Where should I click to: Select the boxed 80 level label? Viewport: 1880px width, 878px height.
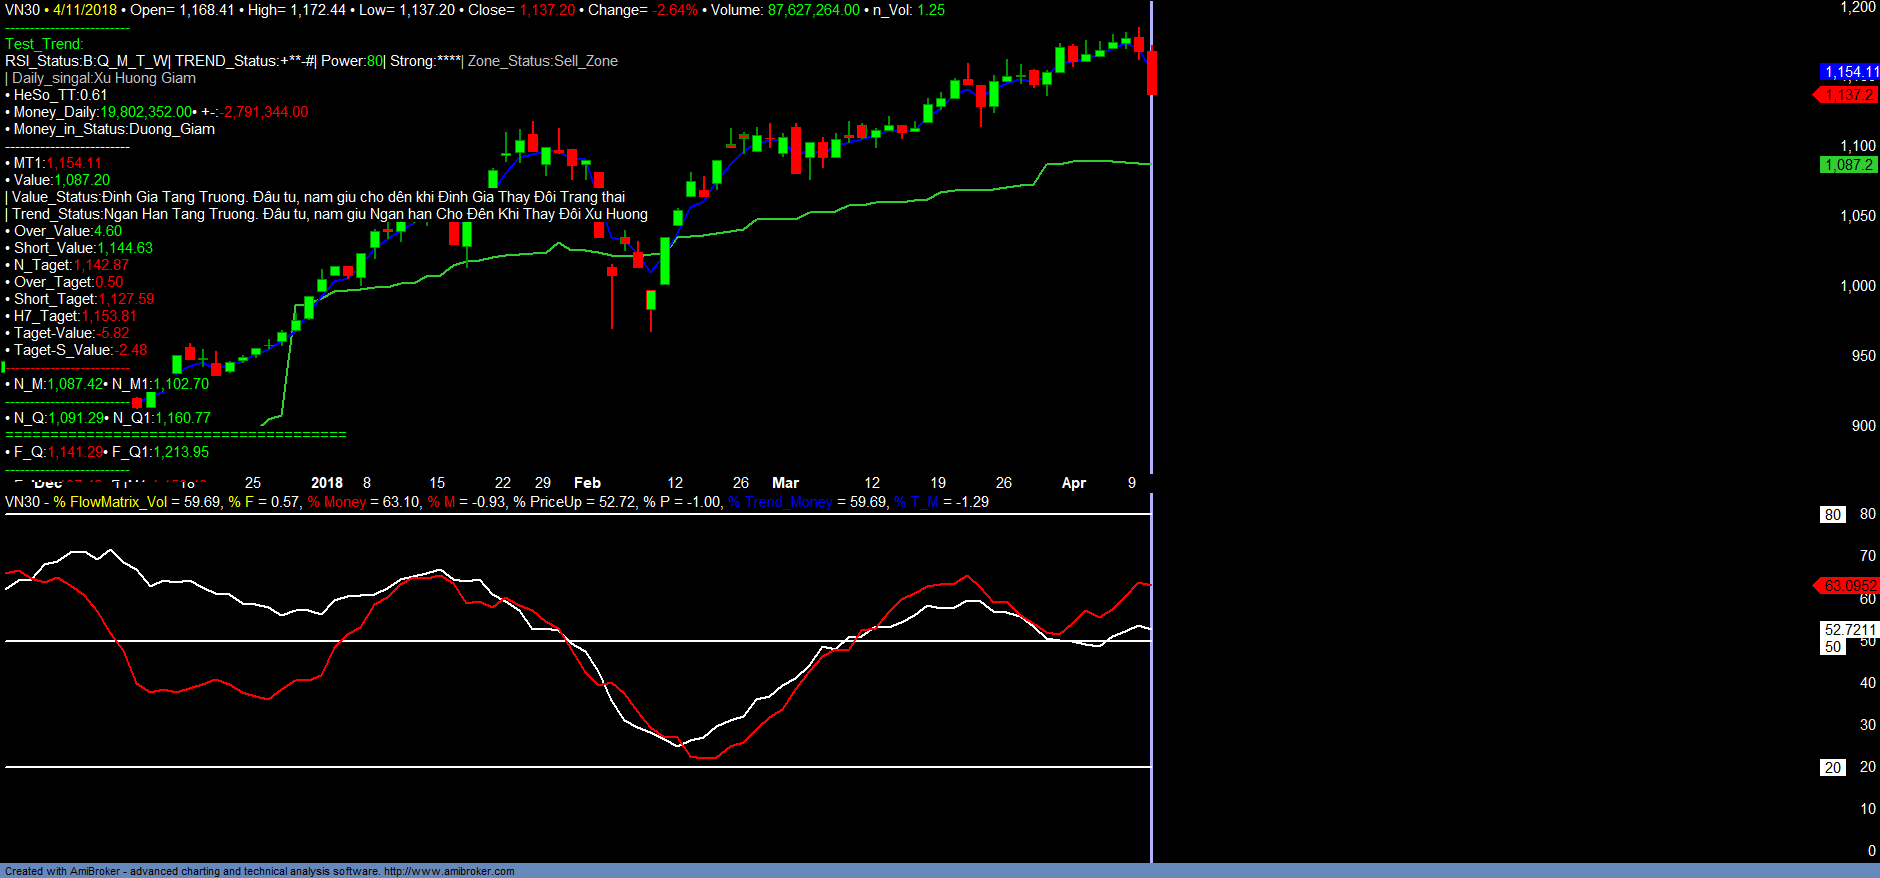point(1832,515)
